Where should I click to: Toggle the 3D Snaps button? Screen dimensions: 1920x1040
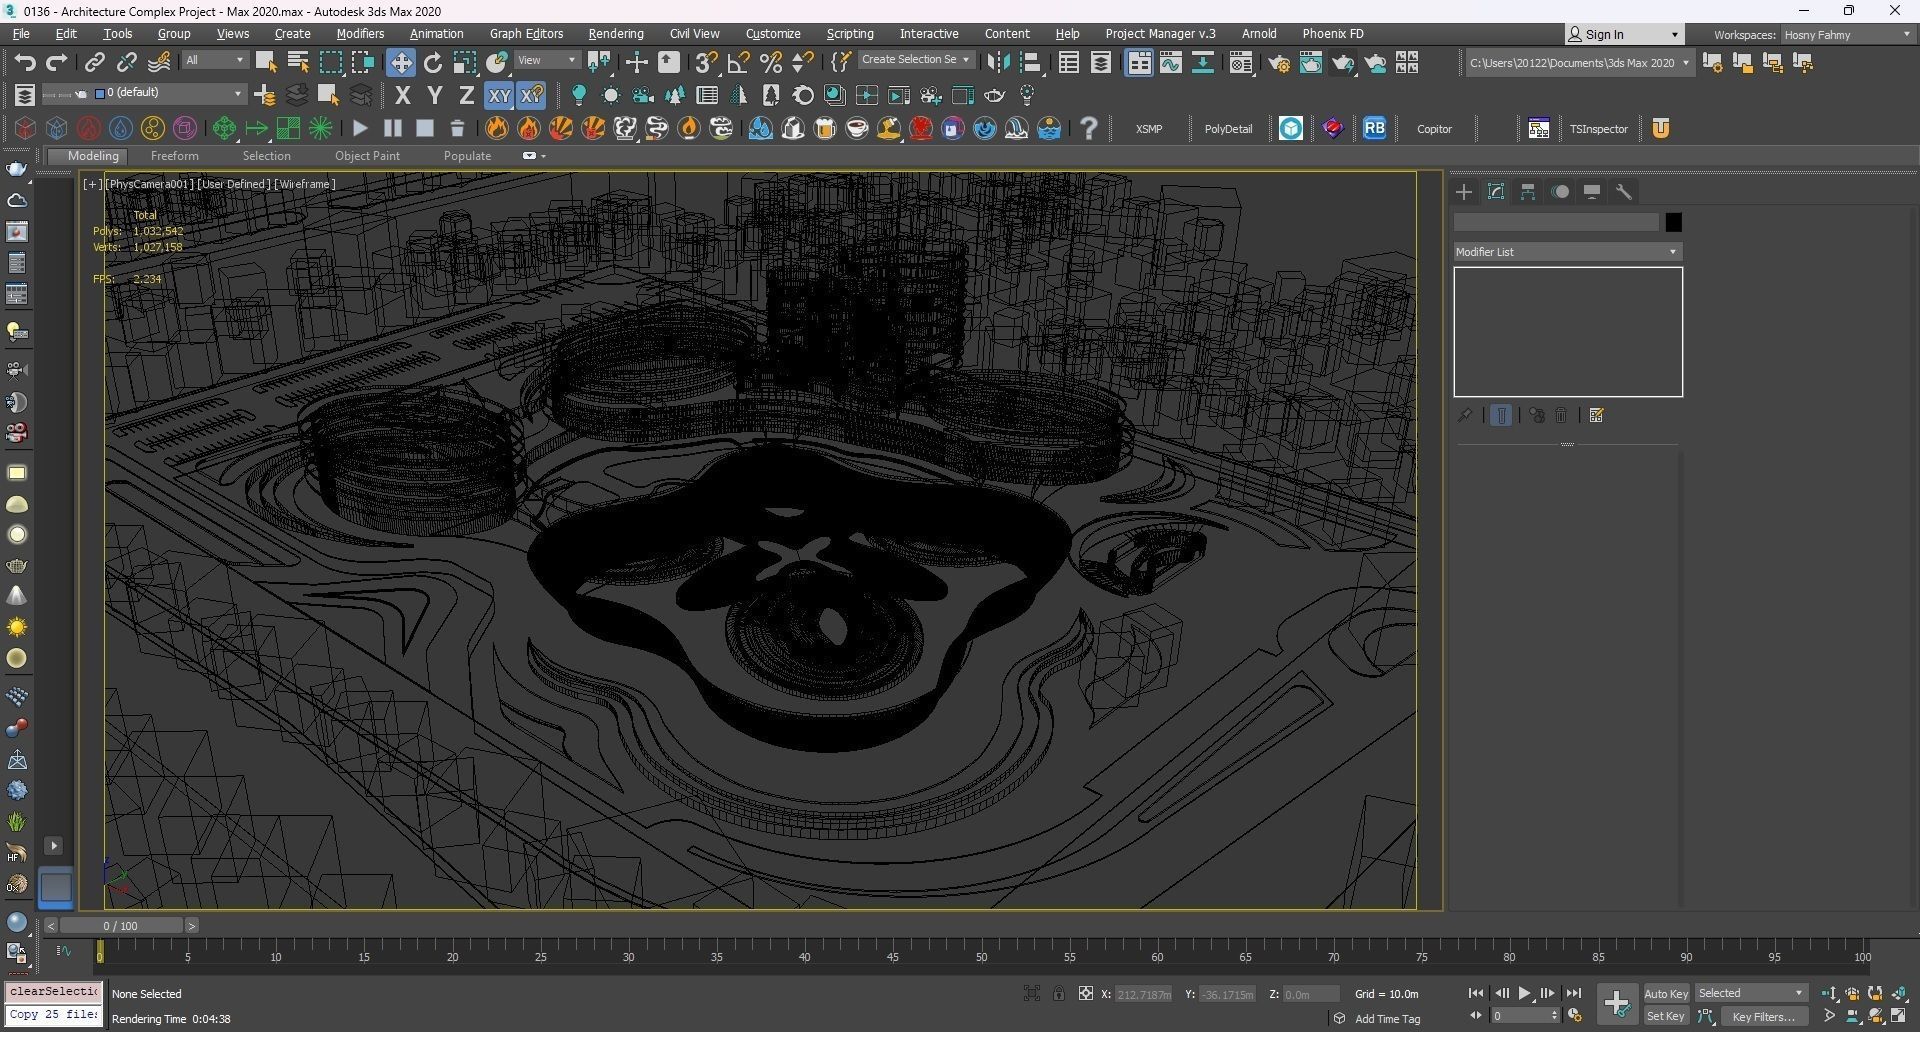coord(706,63)
